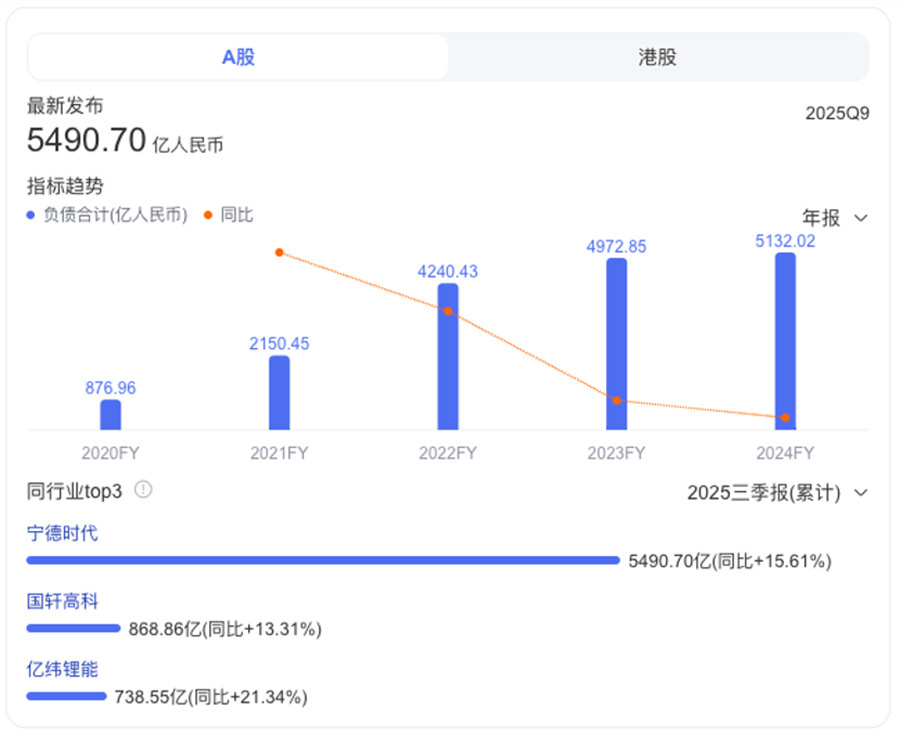Screen dimensions: 900x735
Task: Click the 宁德时代 progress bar
Action: pyautogui.click(x=323, y=560)
